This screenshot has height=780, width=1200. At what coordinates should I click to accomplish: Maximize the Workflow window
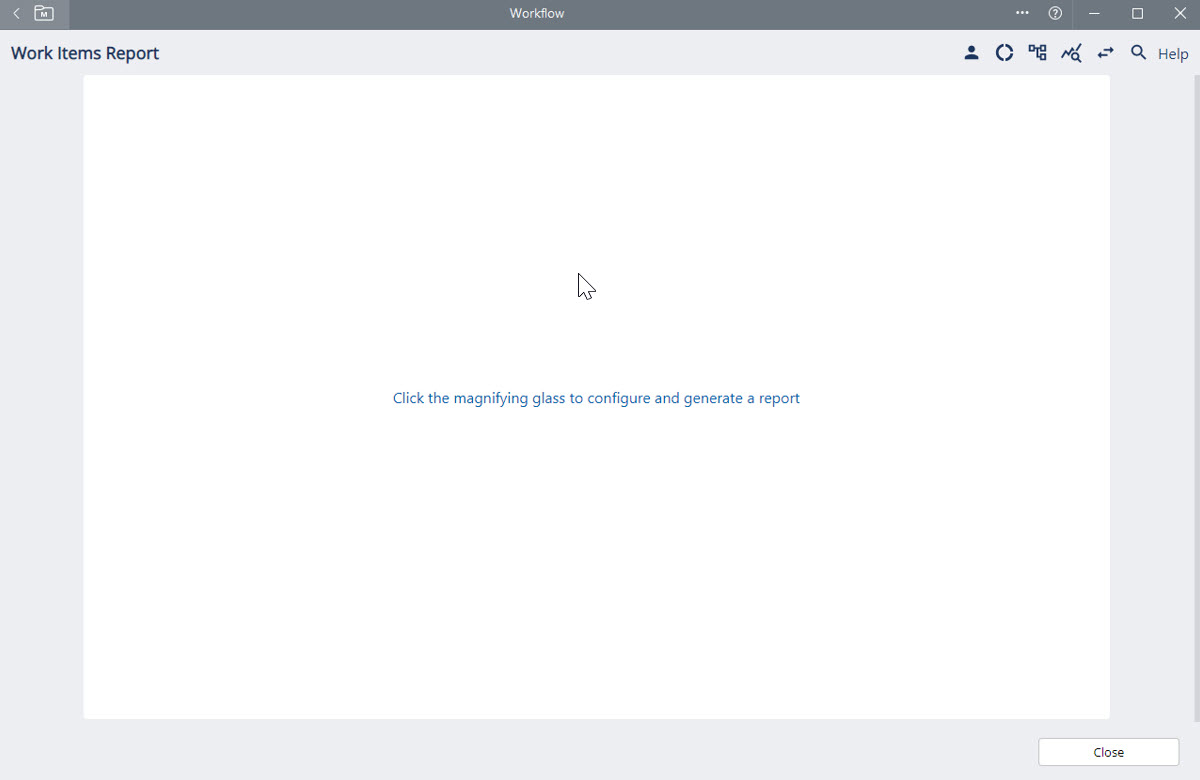click(1137, 14)
